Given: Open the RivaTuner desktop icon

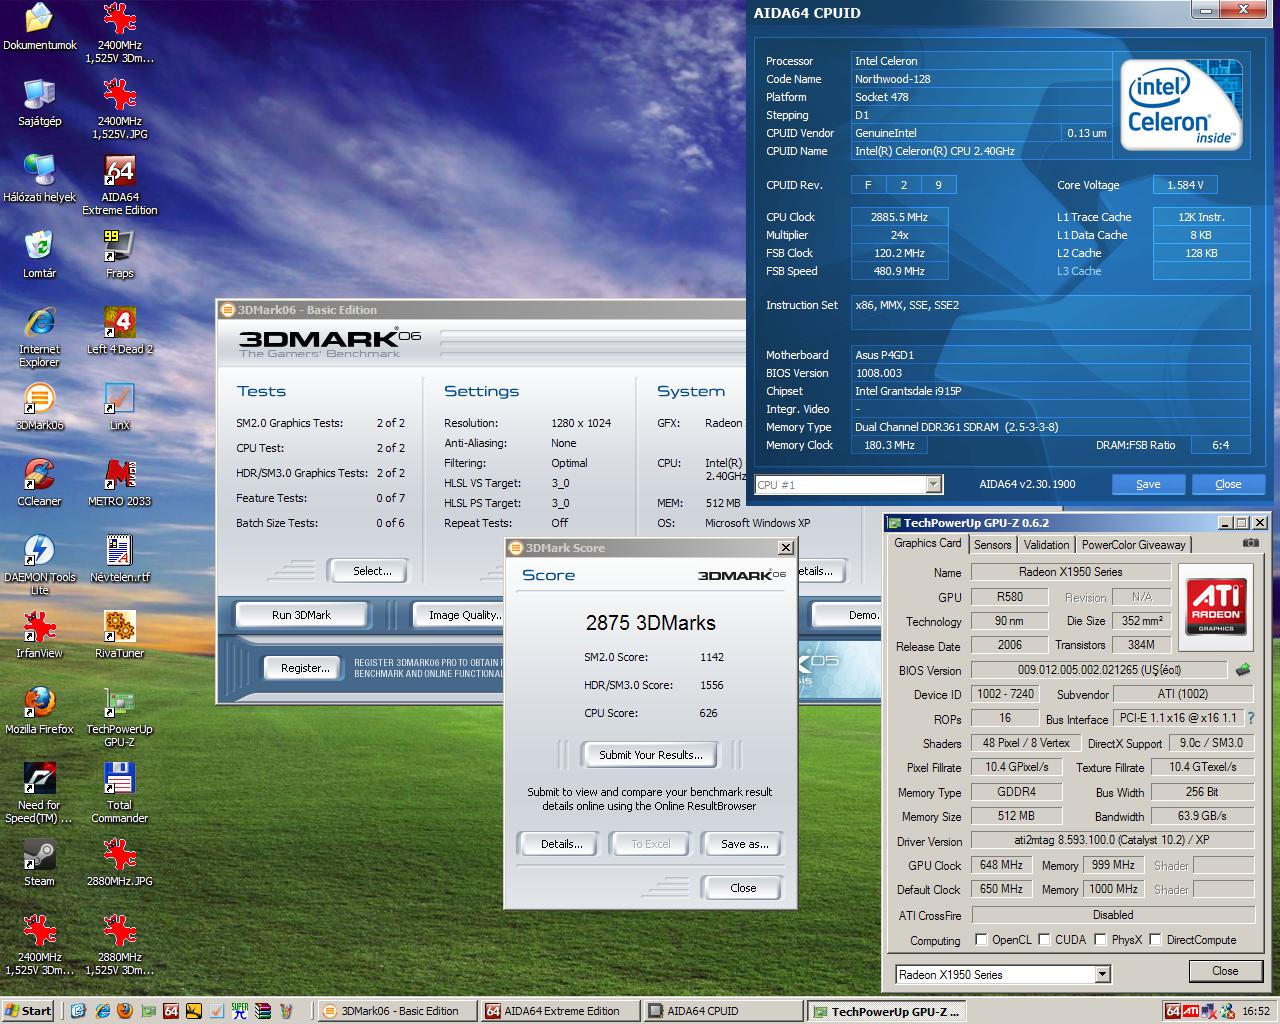Looking at the screenshot, I should point(119,634).
